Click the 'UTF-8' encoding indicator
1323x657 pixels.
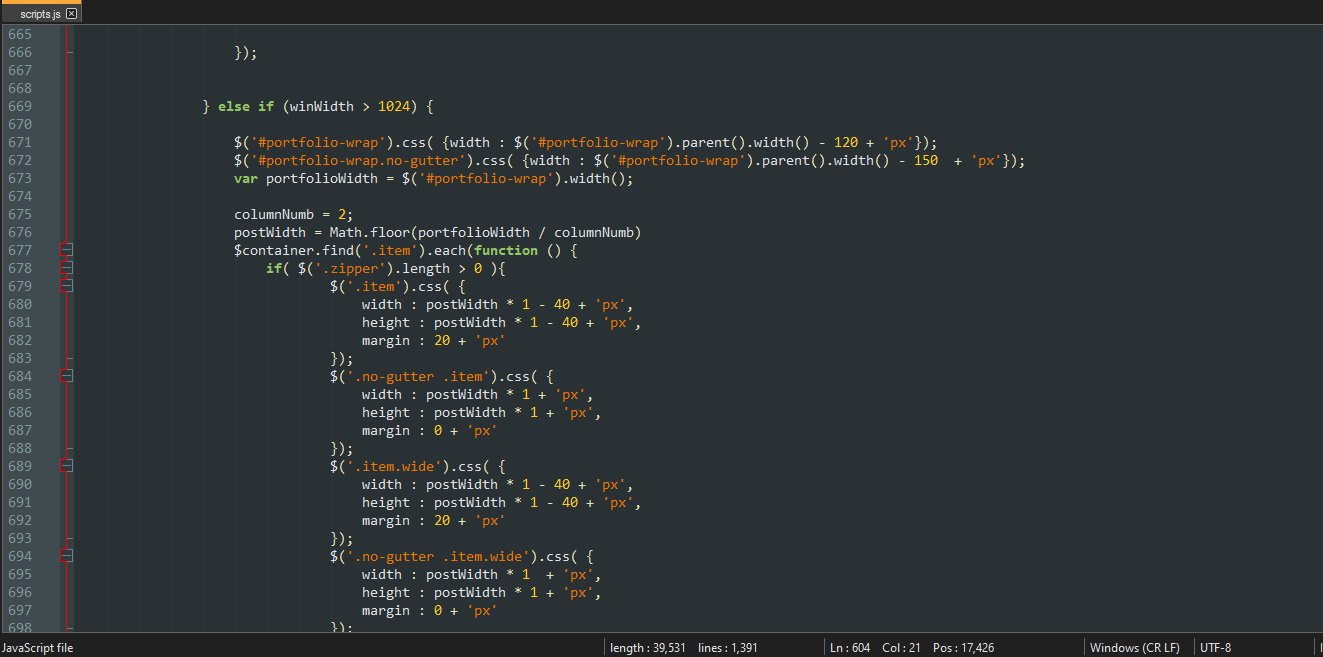[1216, 647]
